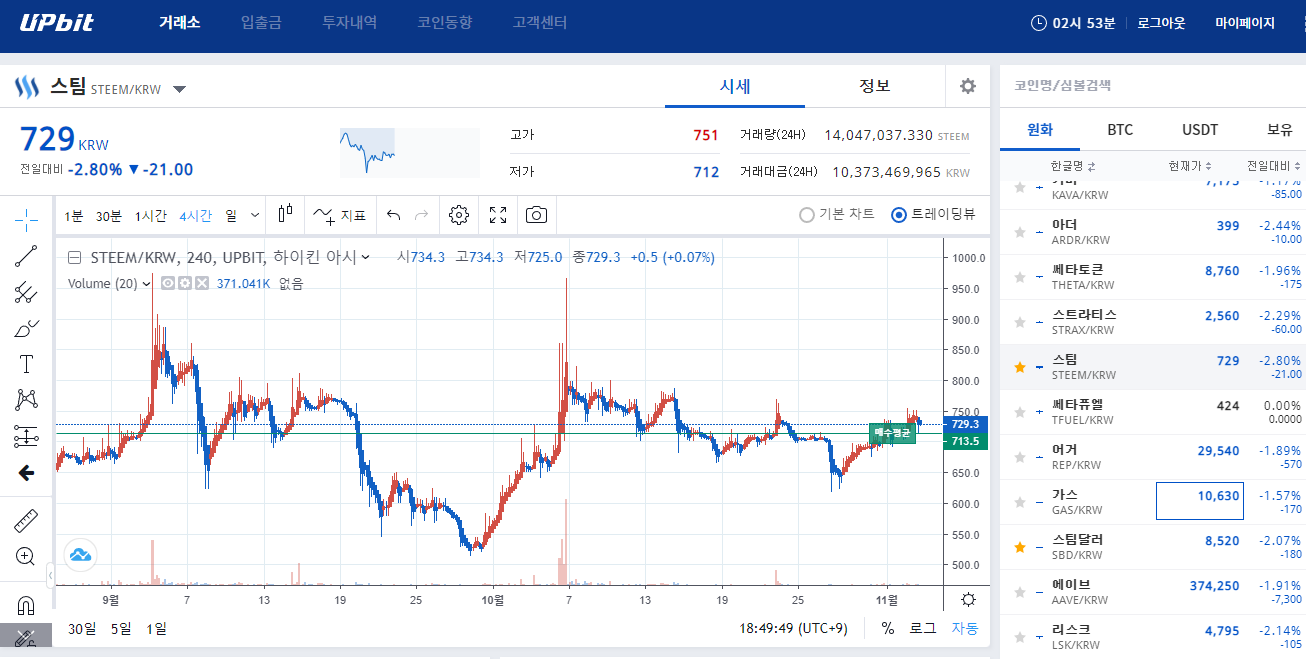
Task: Open the 코인동향 menu
Action: pos(444,22)
